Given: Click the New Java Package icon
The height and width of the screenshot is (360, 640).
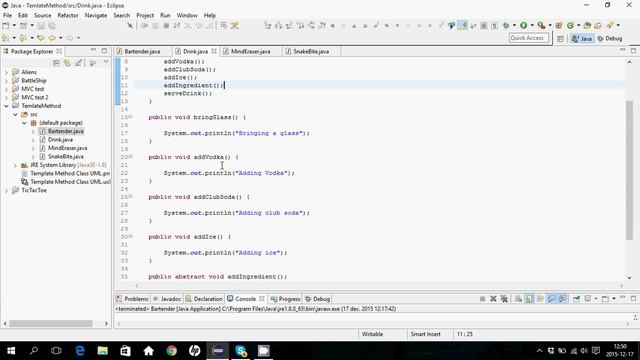Looking at the screenshot, I should [559, 25].
